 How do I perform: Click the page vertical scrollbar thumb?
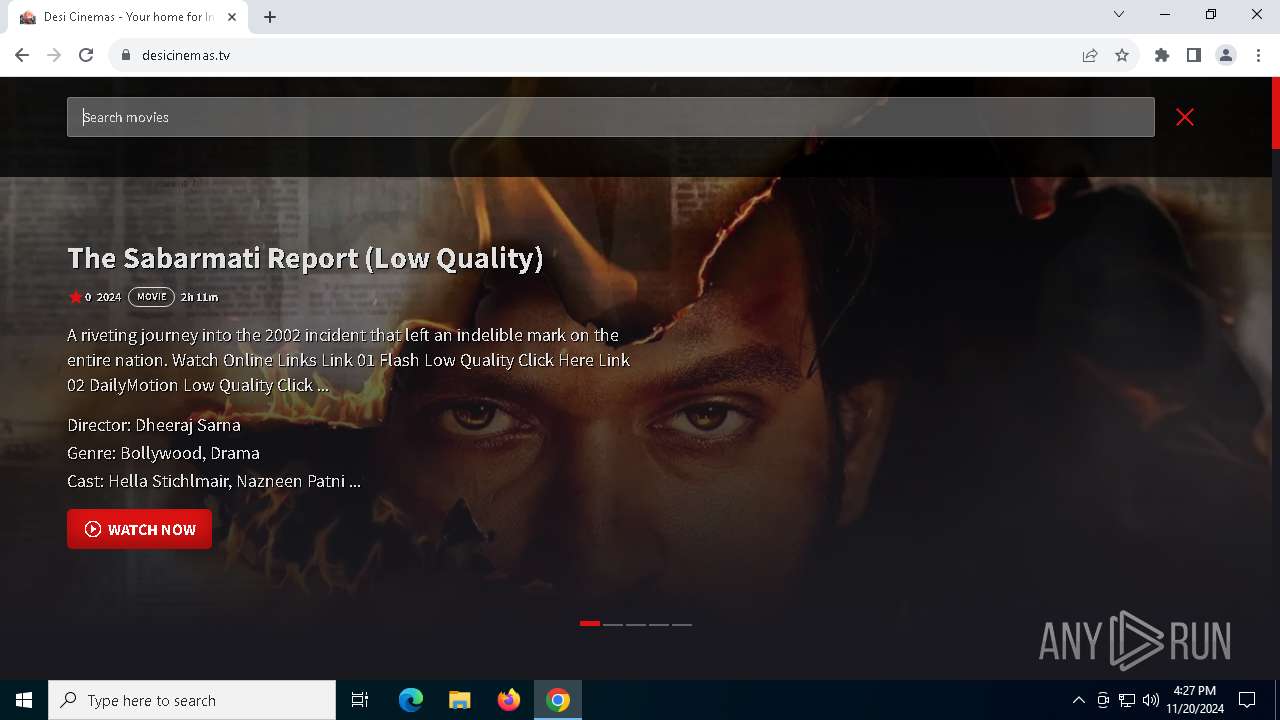point(1275,113)
